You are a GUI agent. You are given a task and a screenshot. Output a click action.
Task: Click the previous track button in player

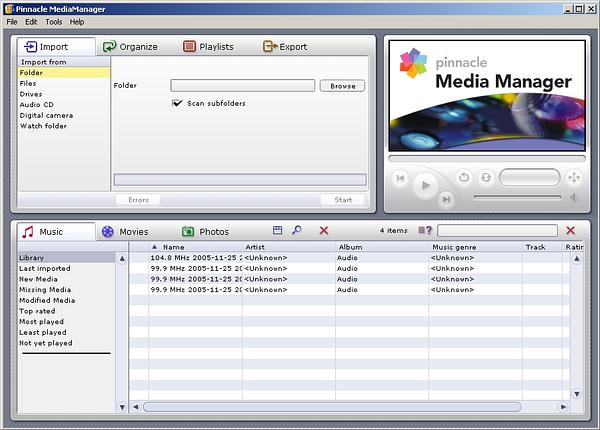pyautogui.click(x=400, y=178)
